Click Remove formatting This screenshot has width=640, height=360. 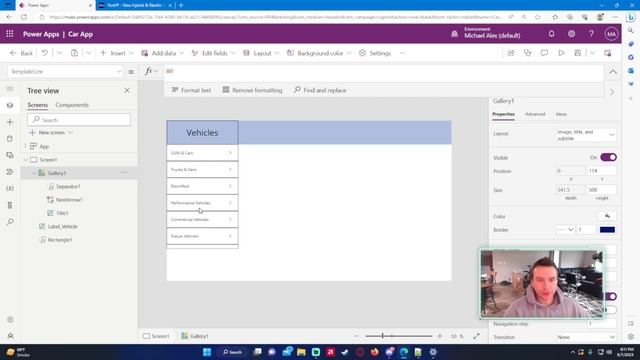252,90
